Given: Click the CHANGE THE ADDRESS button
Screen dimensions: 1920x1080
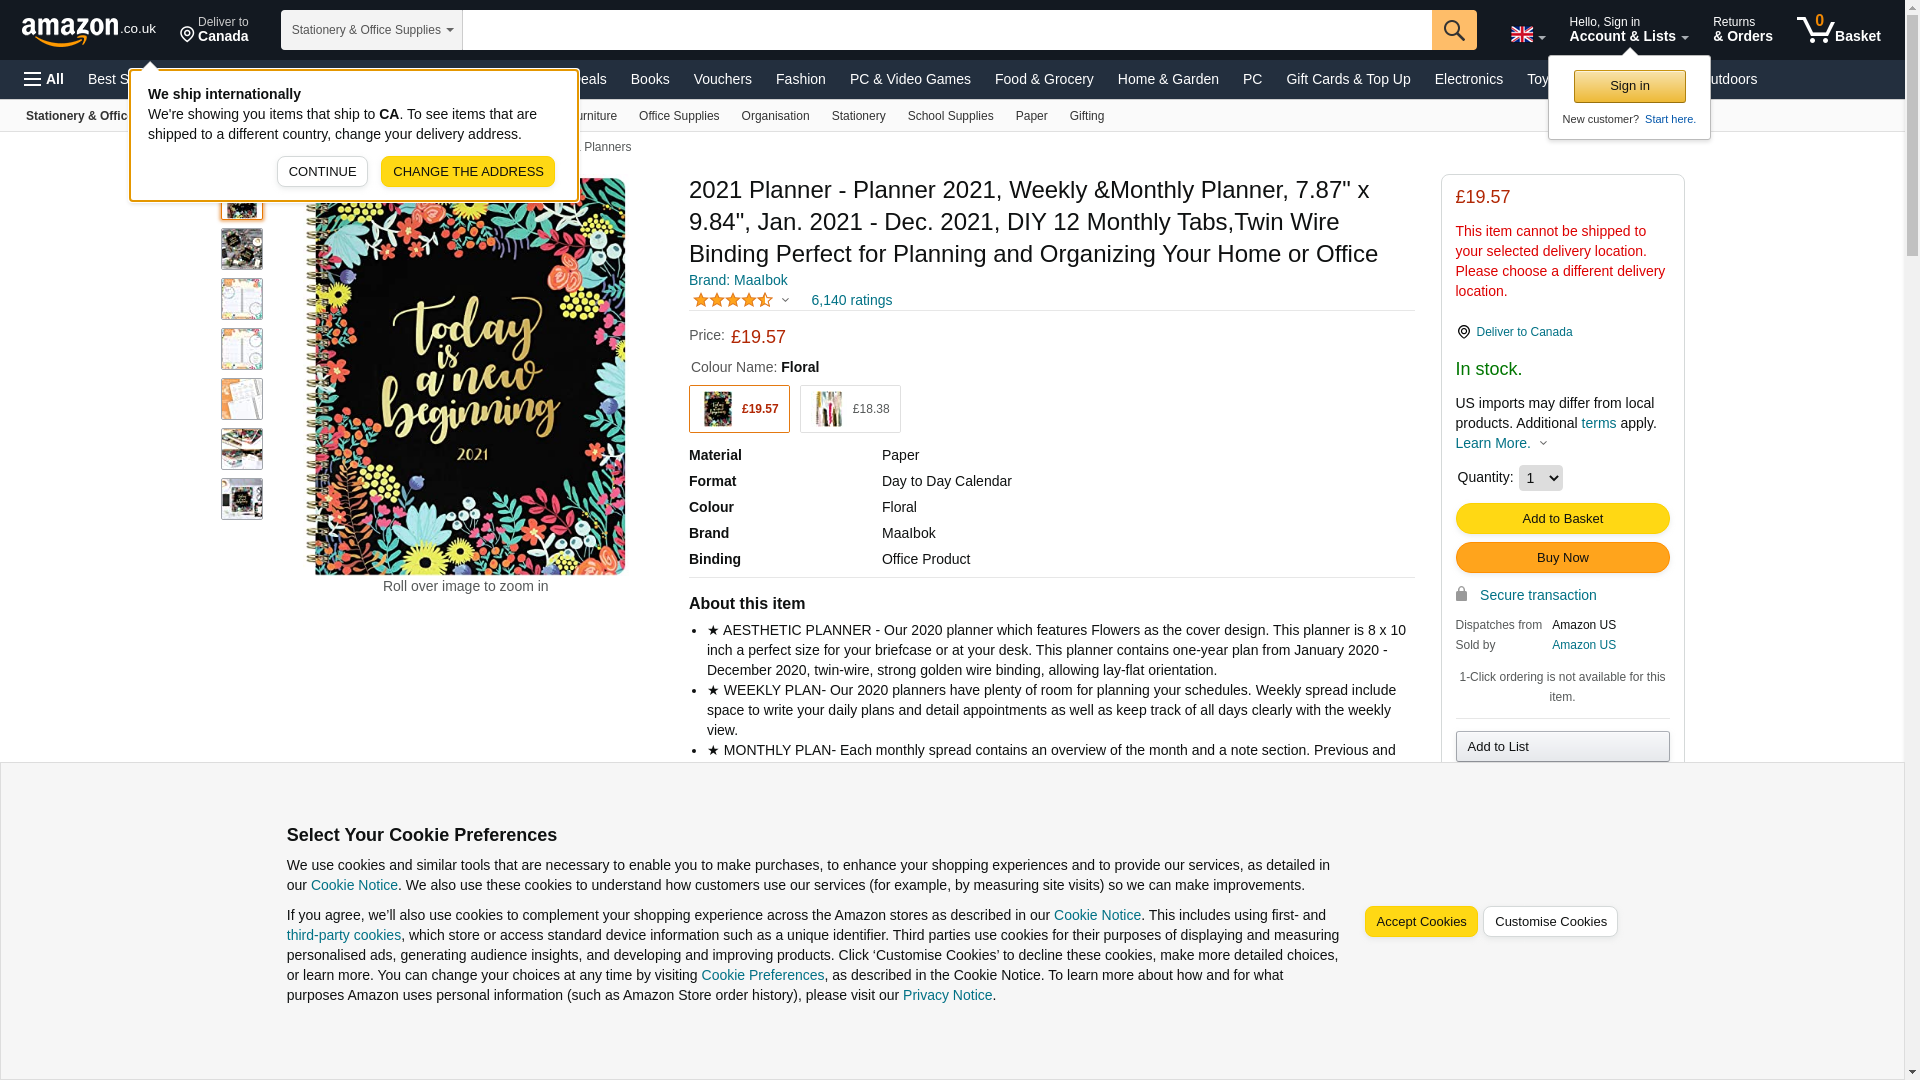Looking at the screenshot, I should pyautogui.click(x=468, y=171).
